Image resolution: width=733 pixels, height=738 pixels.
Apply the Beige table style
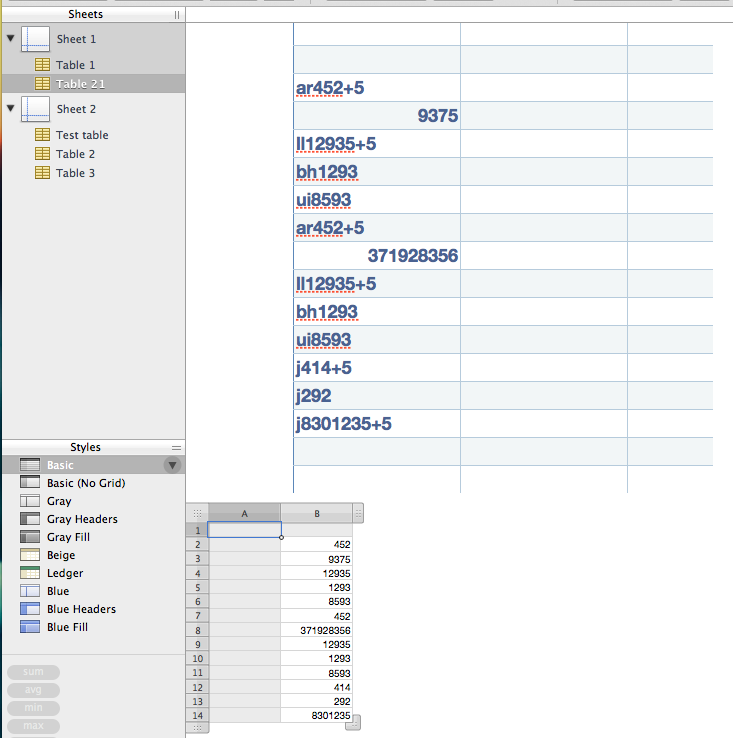click(x=94, y=555)
